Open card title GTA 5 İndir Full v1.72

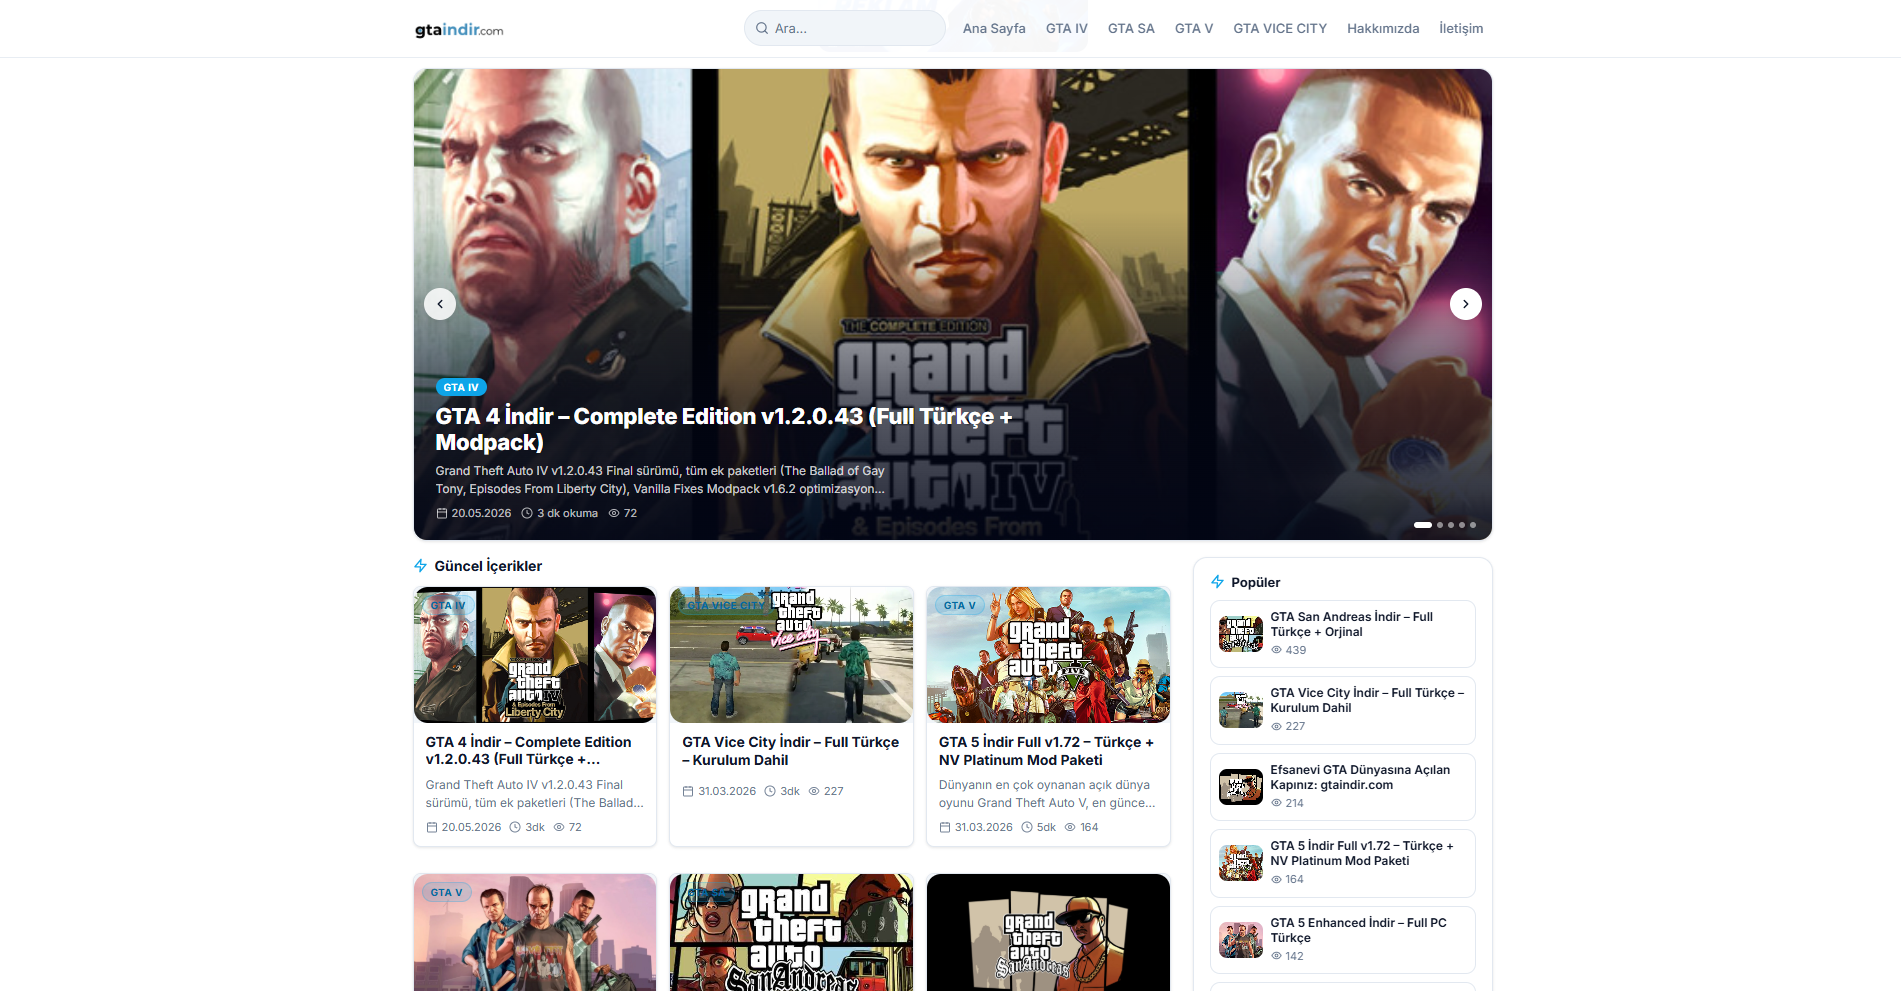pos(1046,751)
